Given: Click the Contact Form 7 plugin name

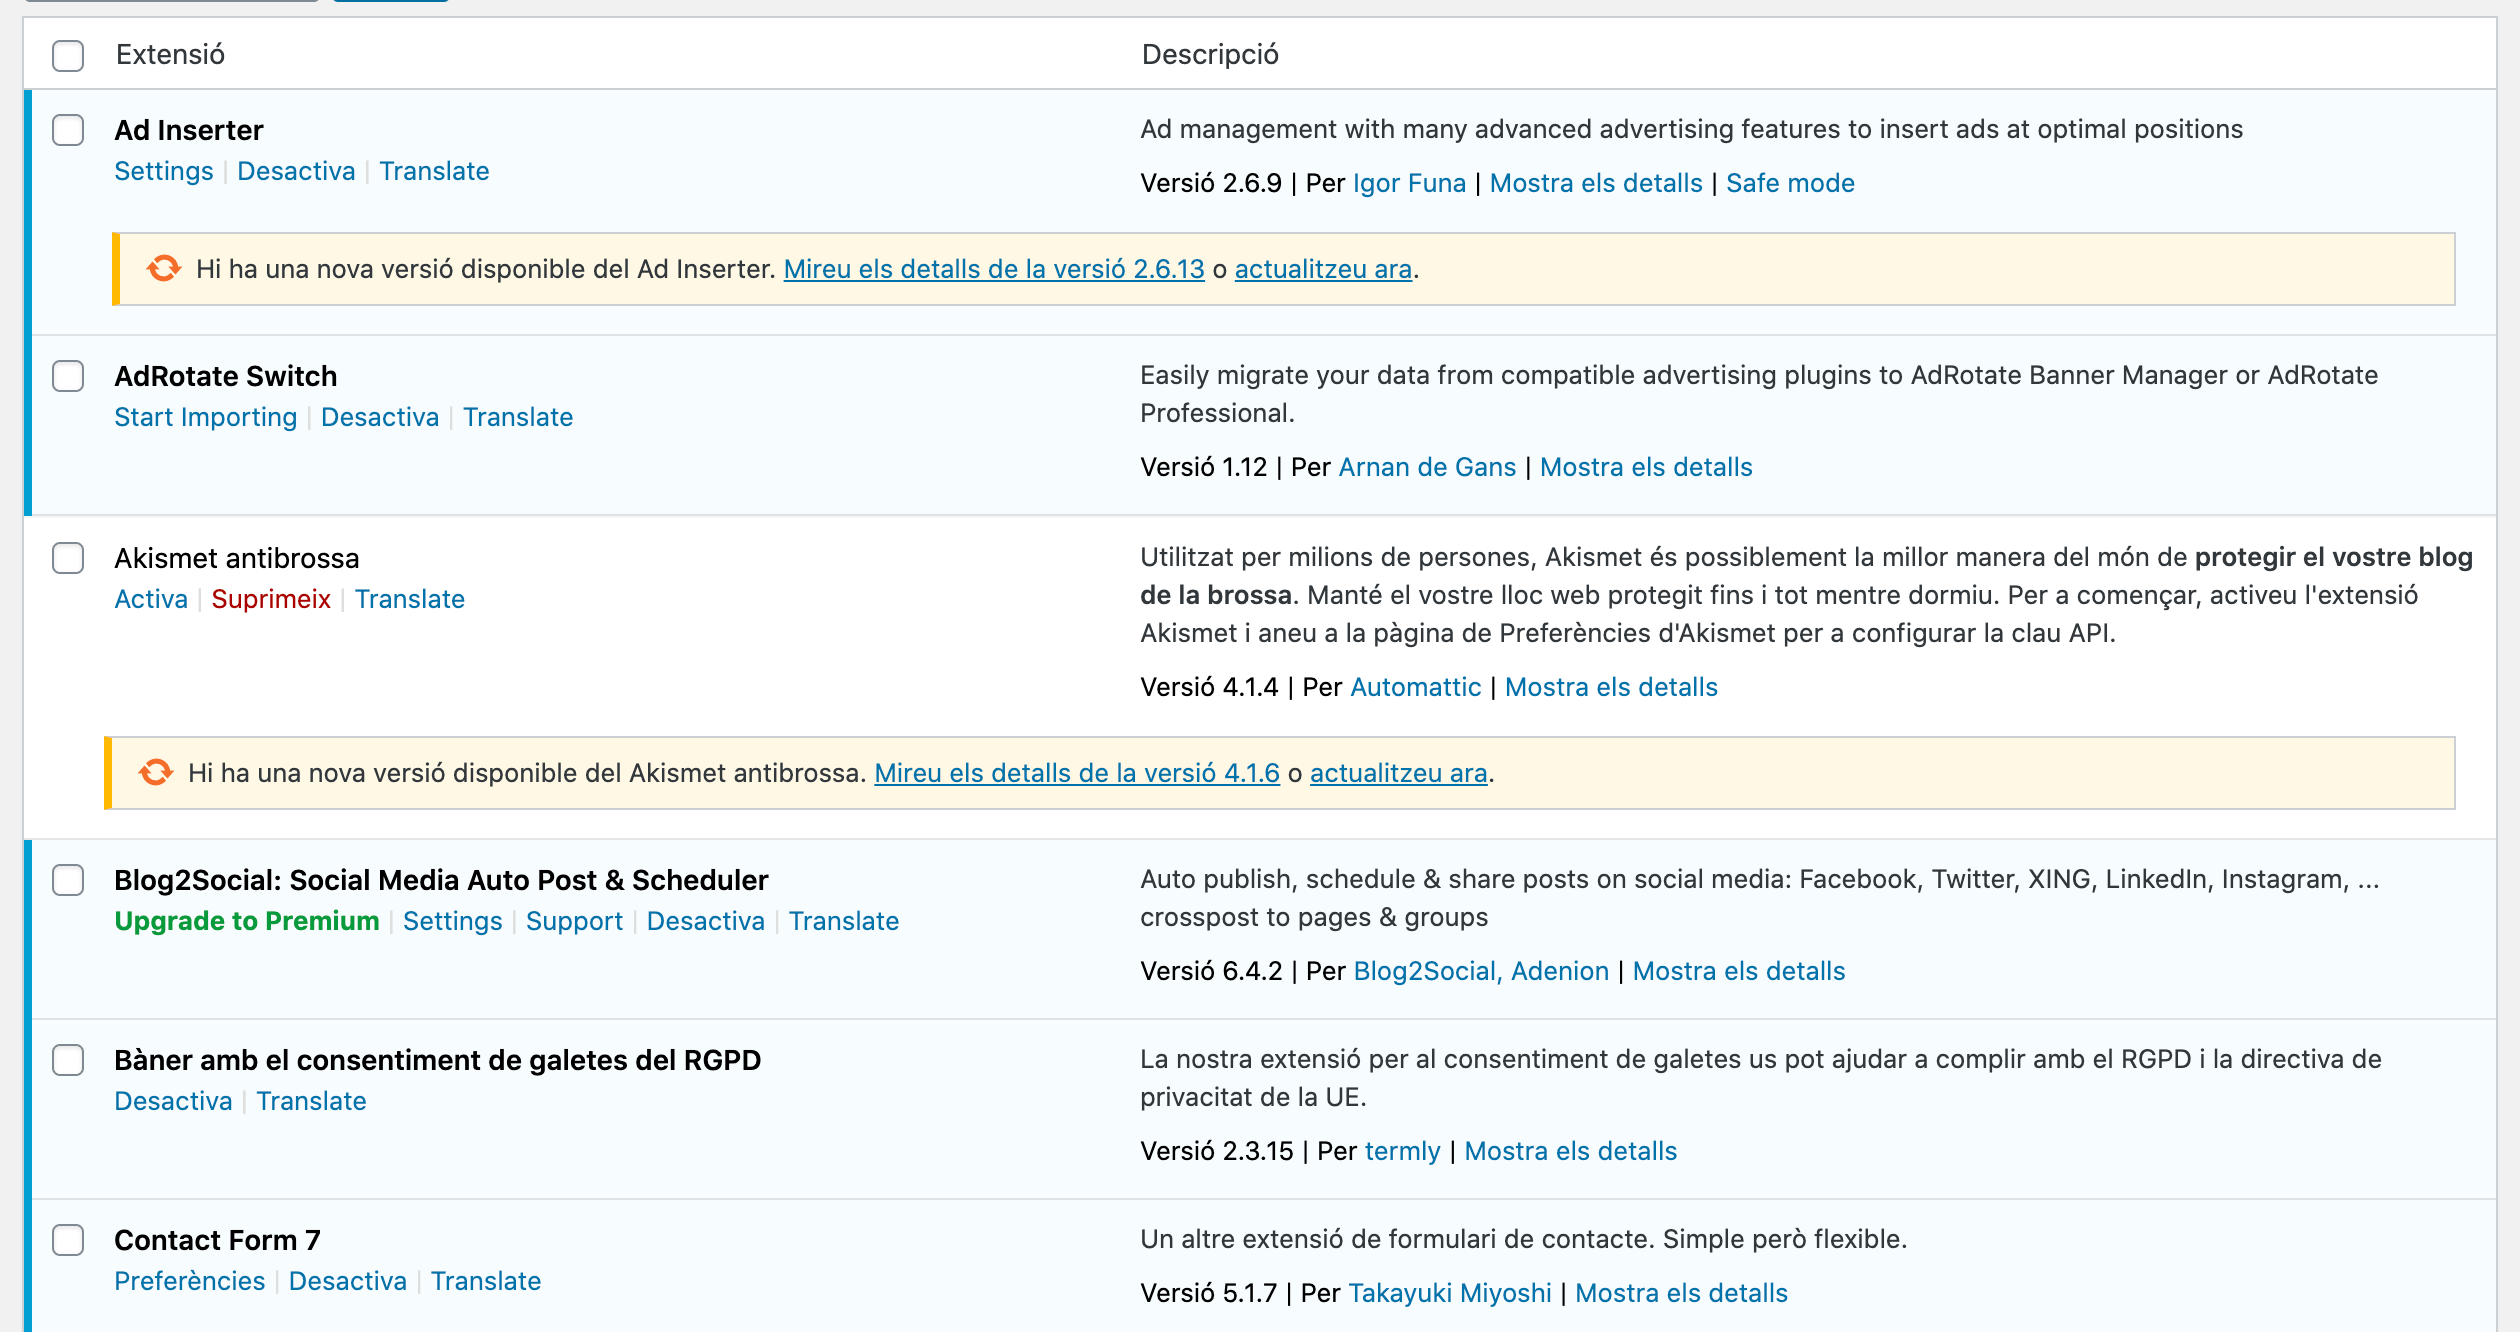Looking at the screenshot, I should point(217,1240).
